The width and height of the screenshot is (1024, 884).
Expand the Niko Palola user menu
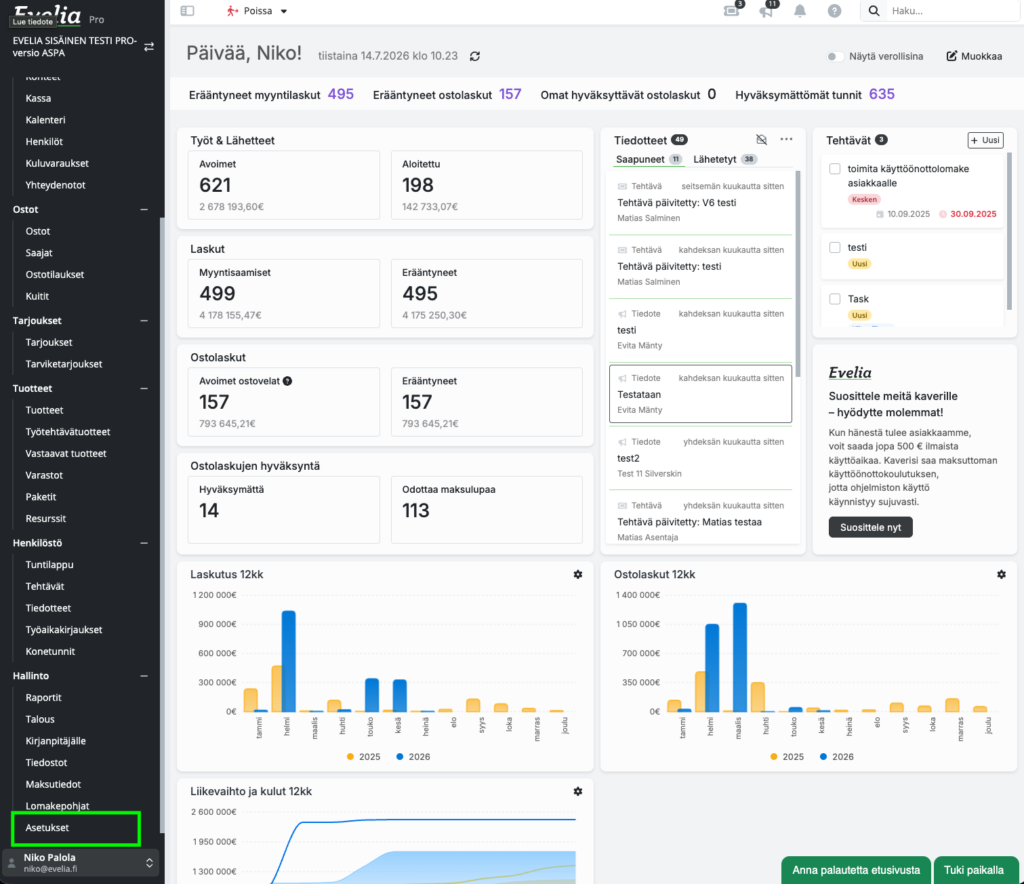[81, 862]
